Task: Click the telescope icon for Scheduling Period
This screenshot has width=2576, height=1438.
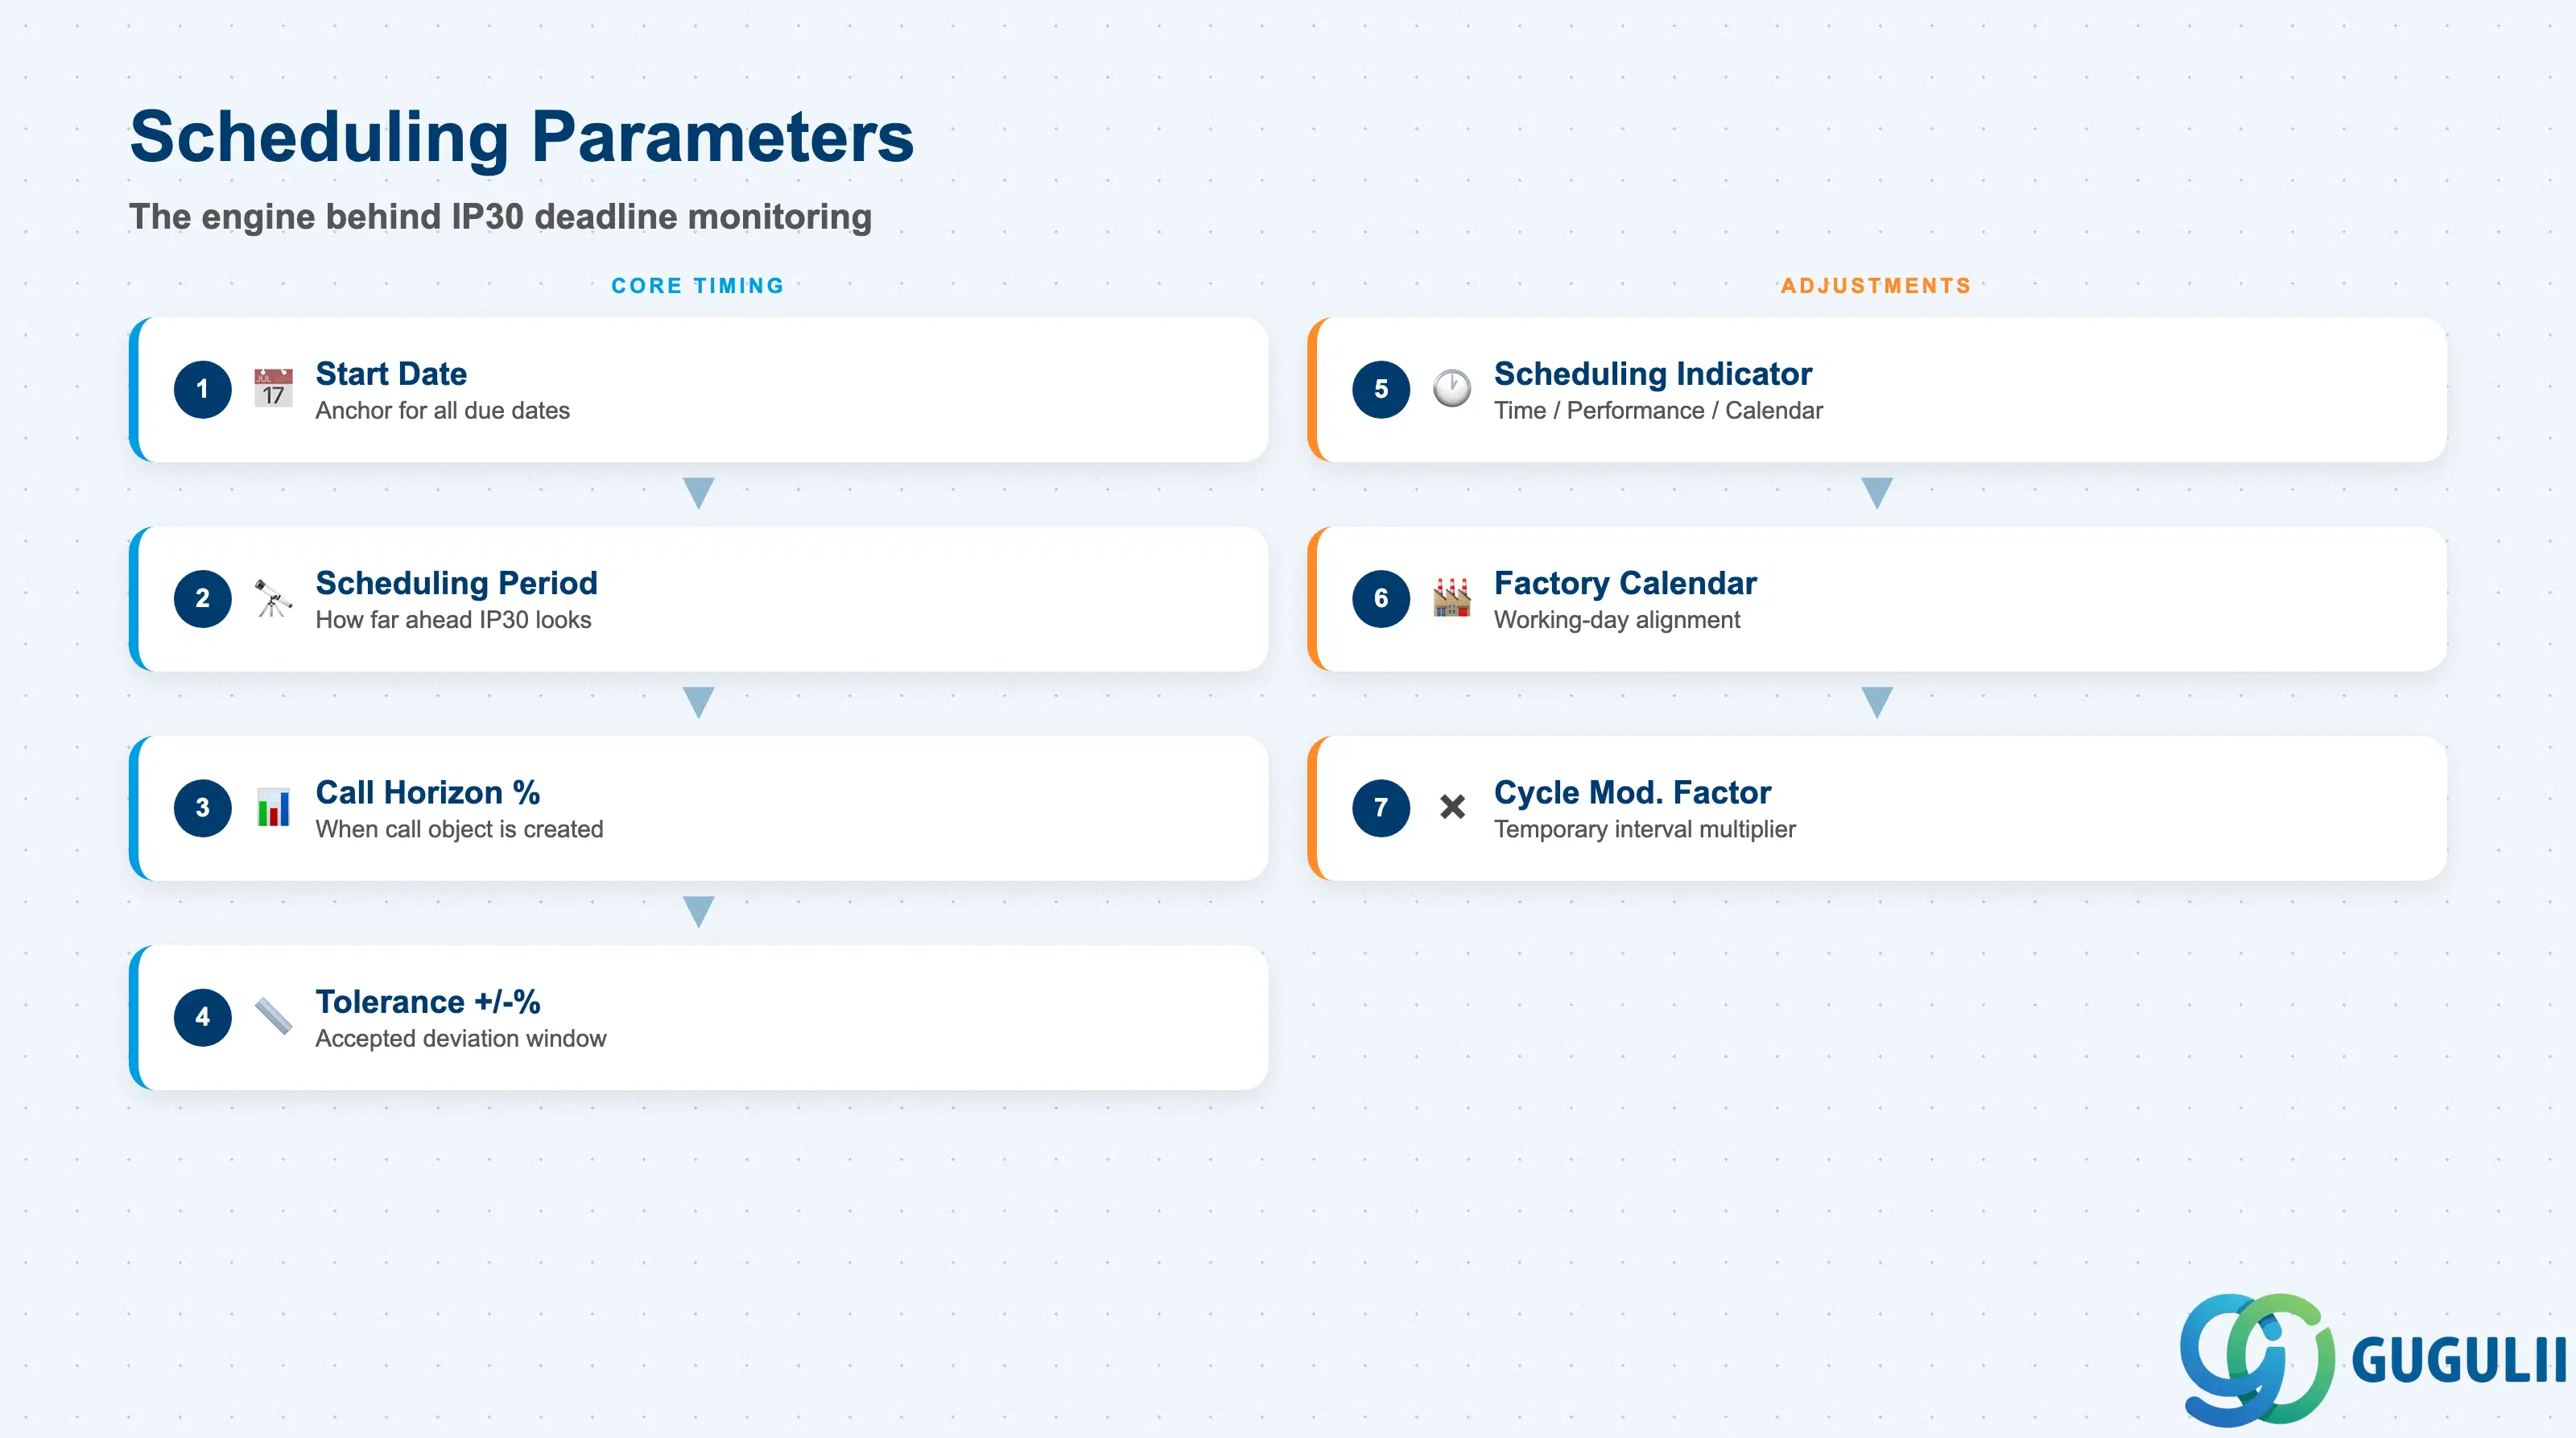Action: point(273,598)
